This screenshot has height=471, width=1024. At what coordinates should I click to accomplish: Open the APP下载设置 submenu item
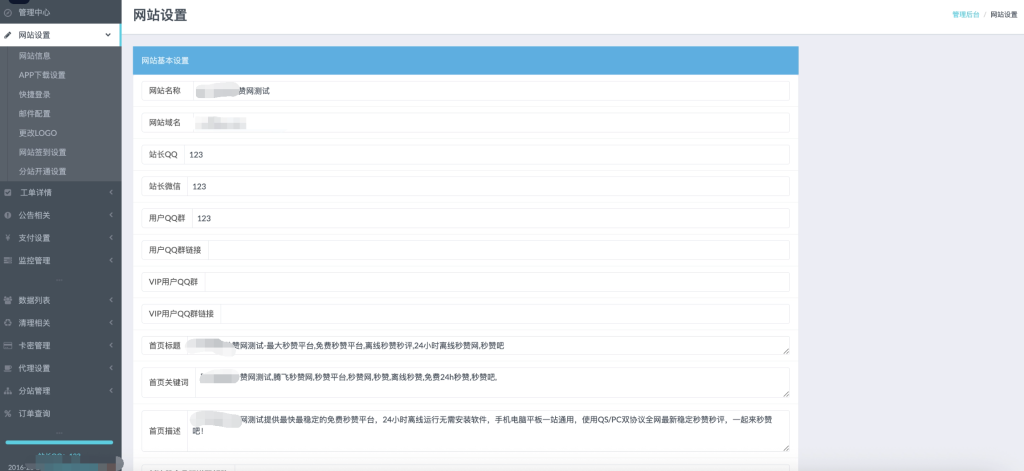coord(42,75)
